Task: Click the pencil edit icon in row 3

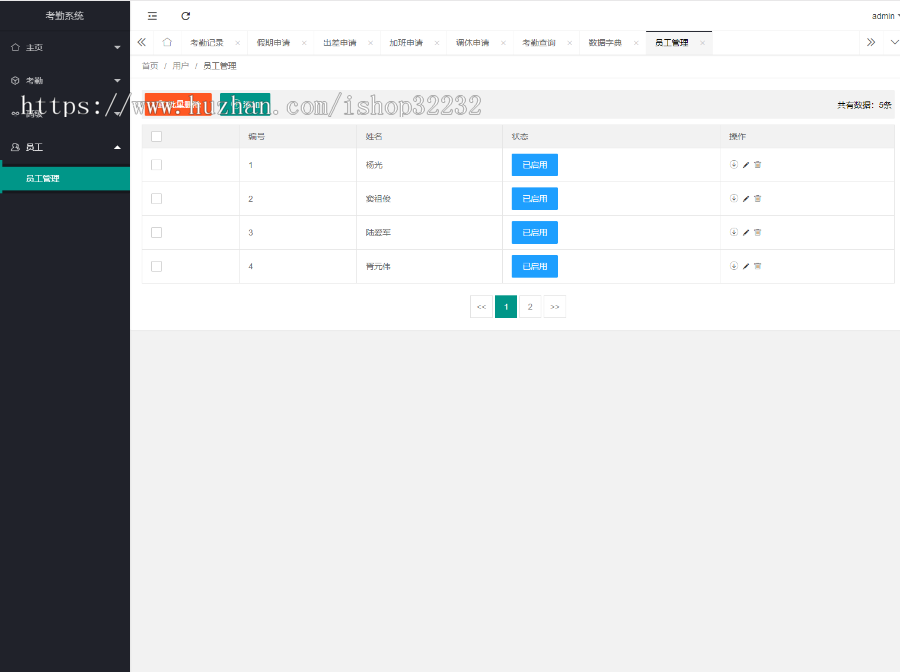Action: point(746,232)
